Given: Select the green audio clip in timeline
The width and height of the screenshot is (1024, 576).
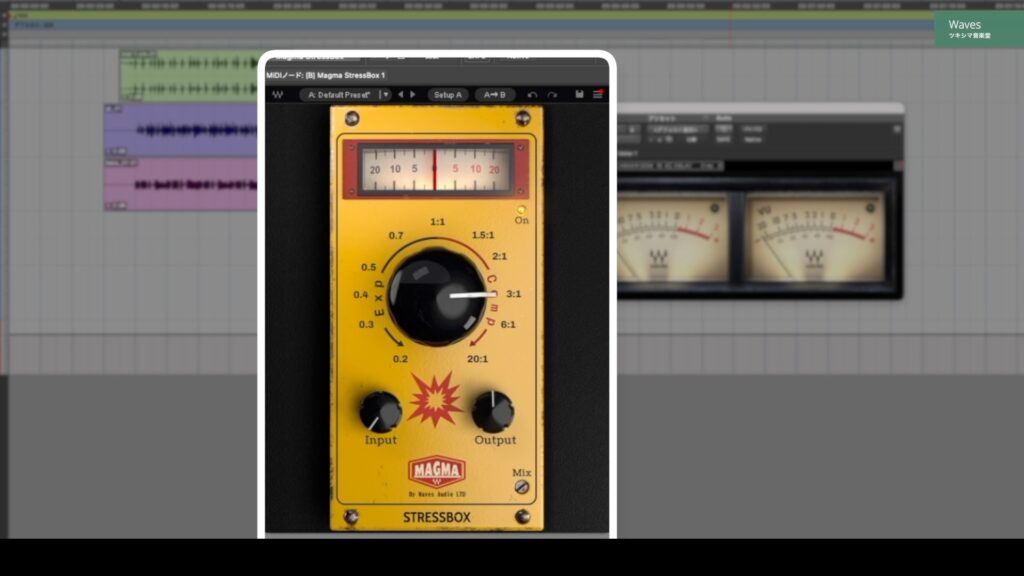Looking at the screenshot, I should [x=188, y=75].
